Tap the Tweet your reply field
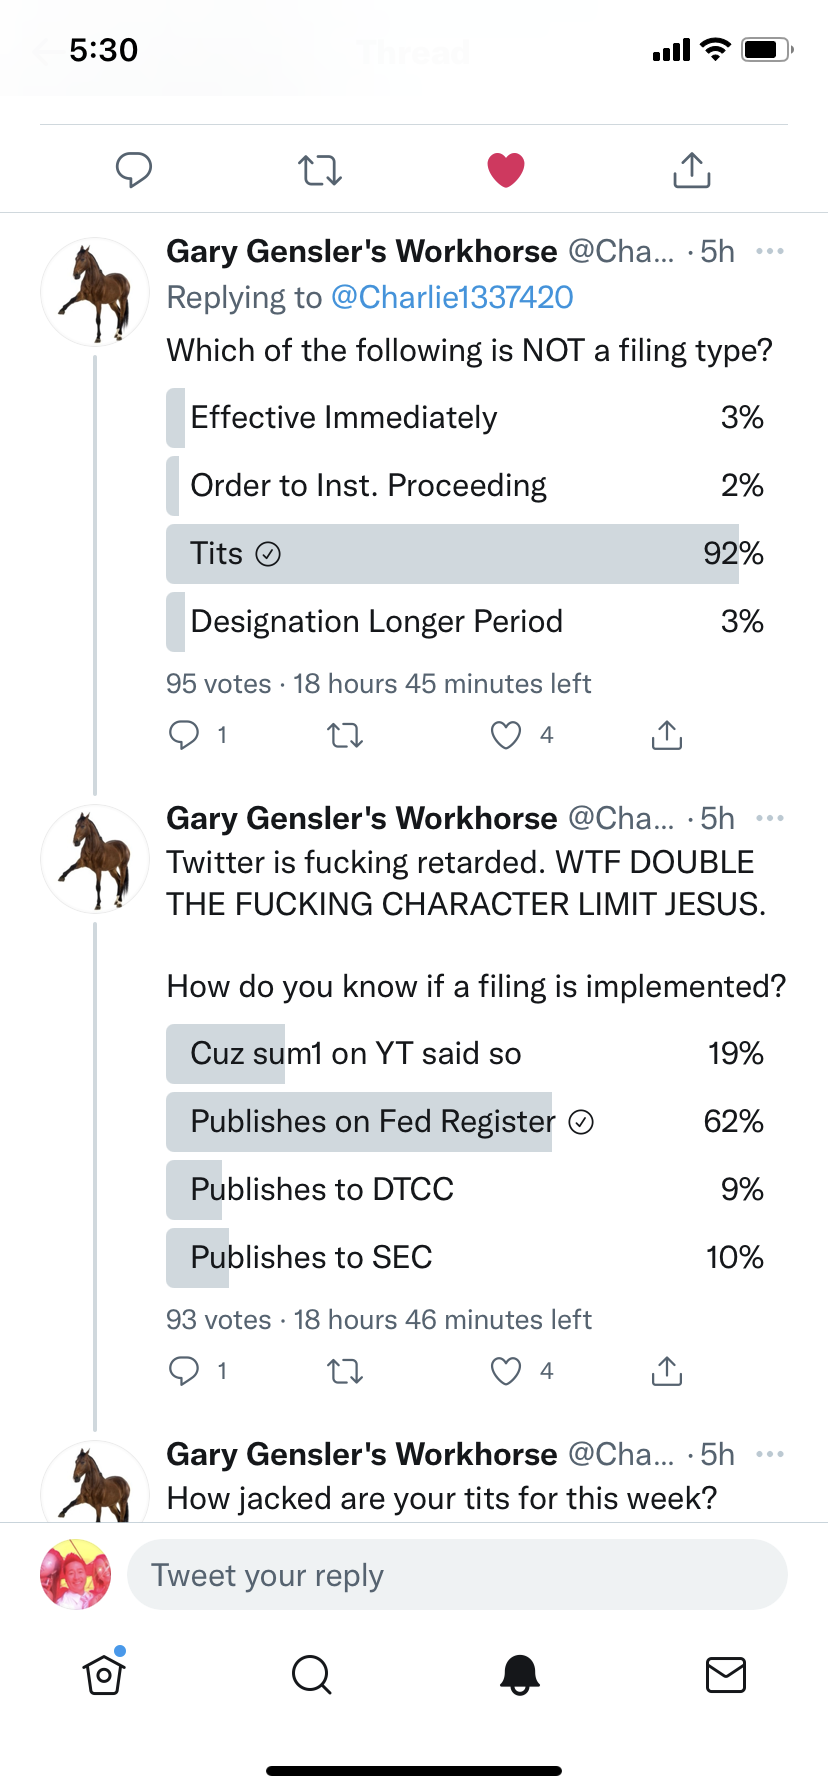This screenshot has width=828, height=1792. tap(457, 1575)
